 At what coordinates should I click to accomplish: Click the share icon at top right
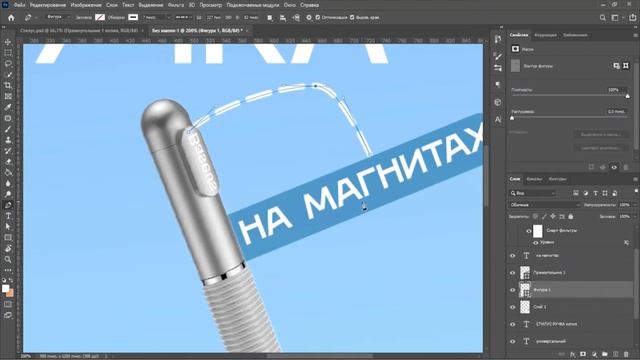(632, 18)
